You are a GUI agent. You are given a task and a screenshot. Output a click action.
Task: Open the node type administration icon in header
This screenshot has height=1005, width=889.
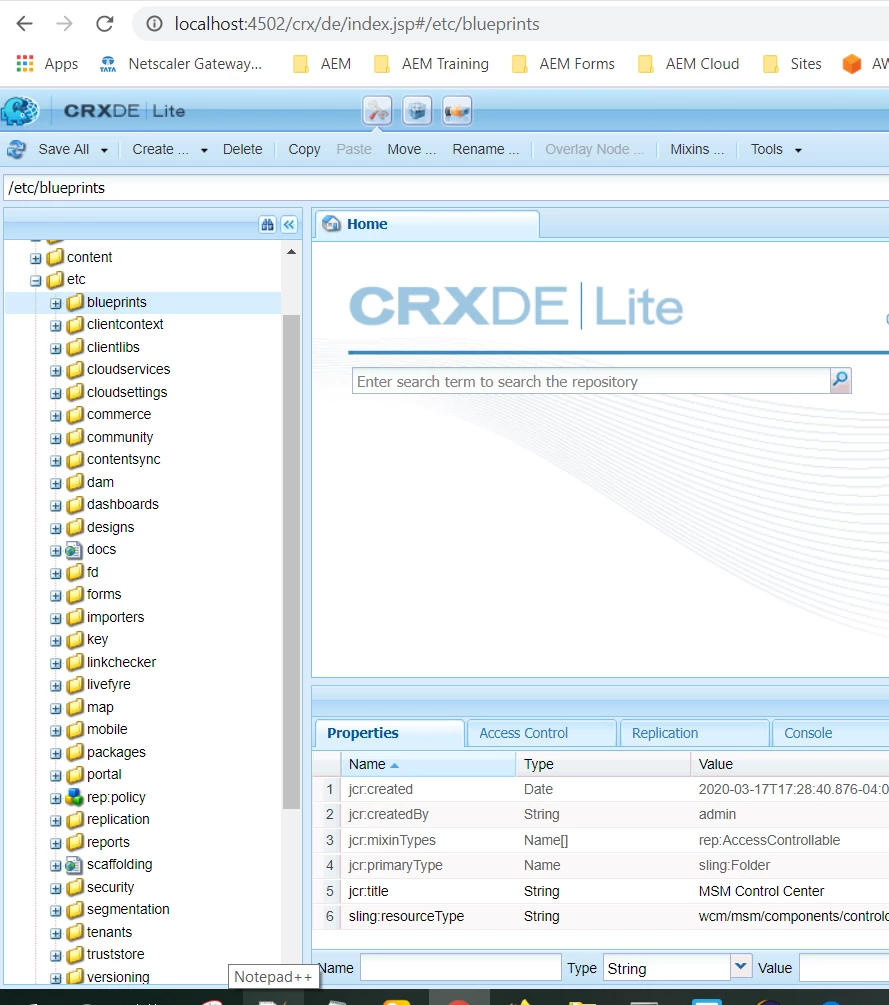pos(457,111)
